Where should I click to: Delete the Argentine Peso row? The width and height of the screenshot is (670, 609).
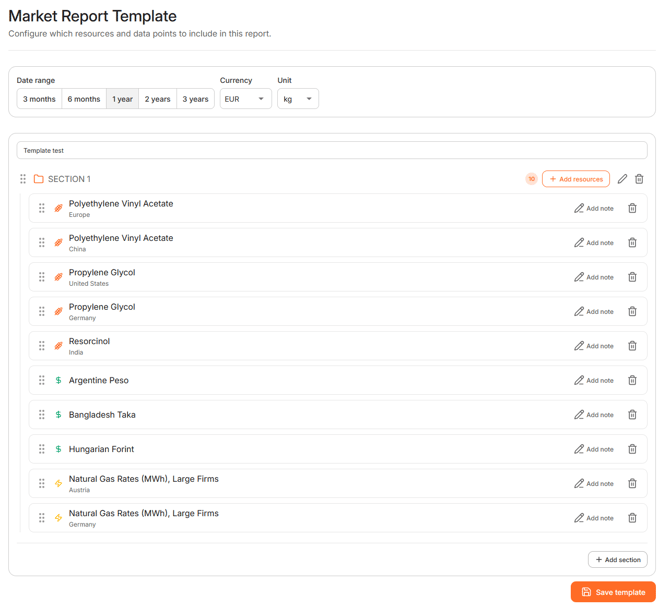click(x=632, y=380)
